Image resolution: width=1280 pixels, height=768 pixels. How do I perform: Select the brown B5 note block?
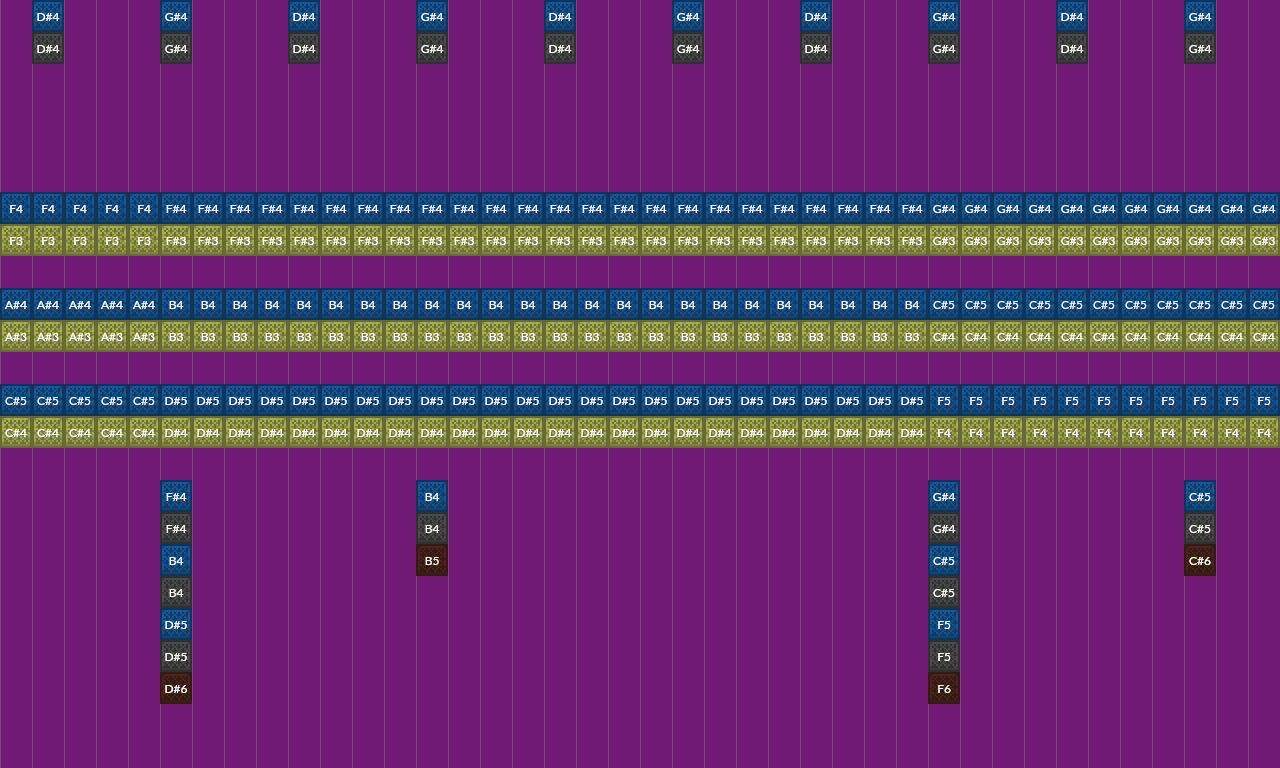(x=432, y=560)
